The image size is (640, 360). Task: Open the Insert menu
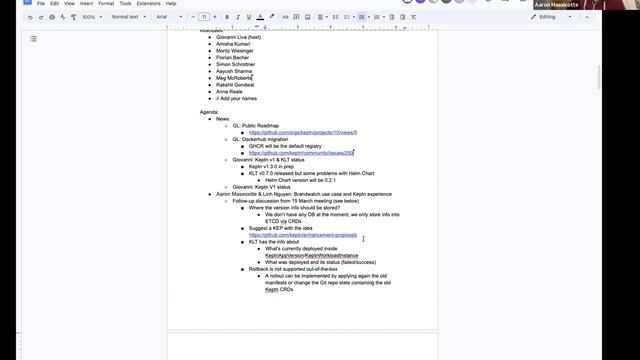(x=86, y=3)
